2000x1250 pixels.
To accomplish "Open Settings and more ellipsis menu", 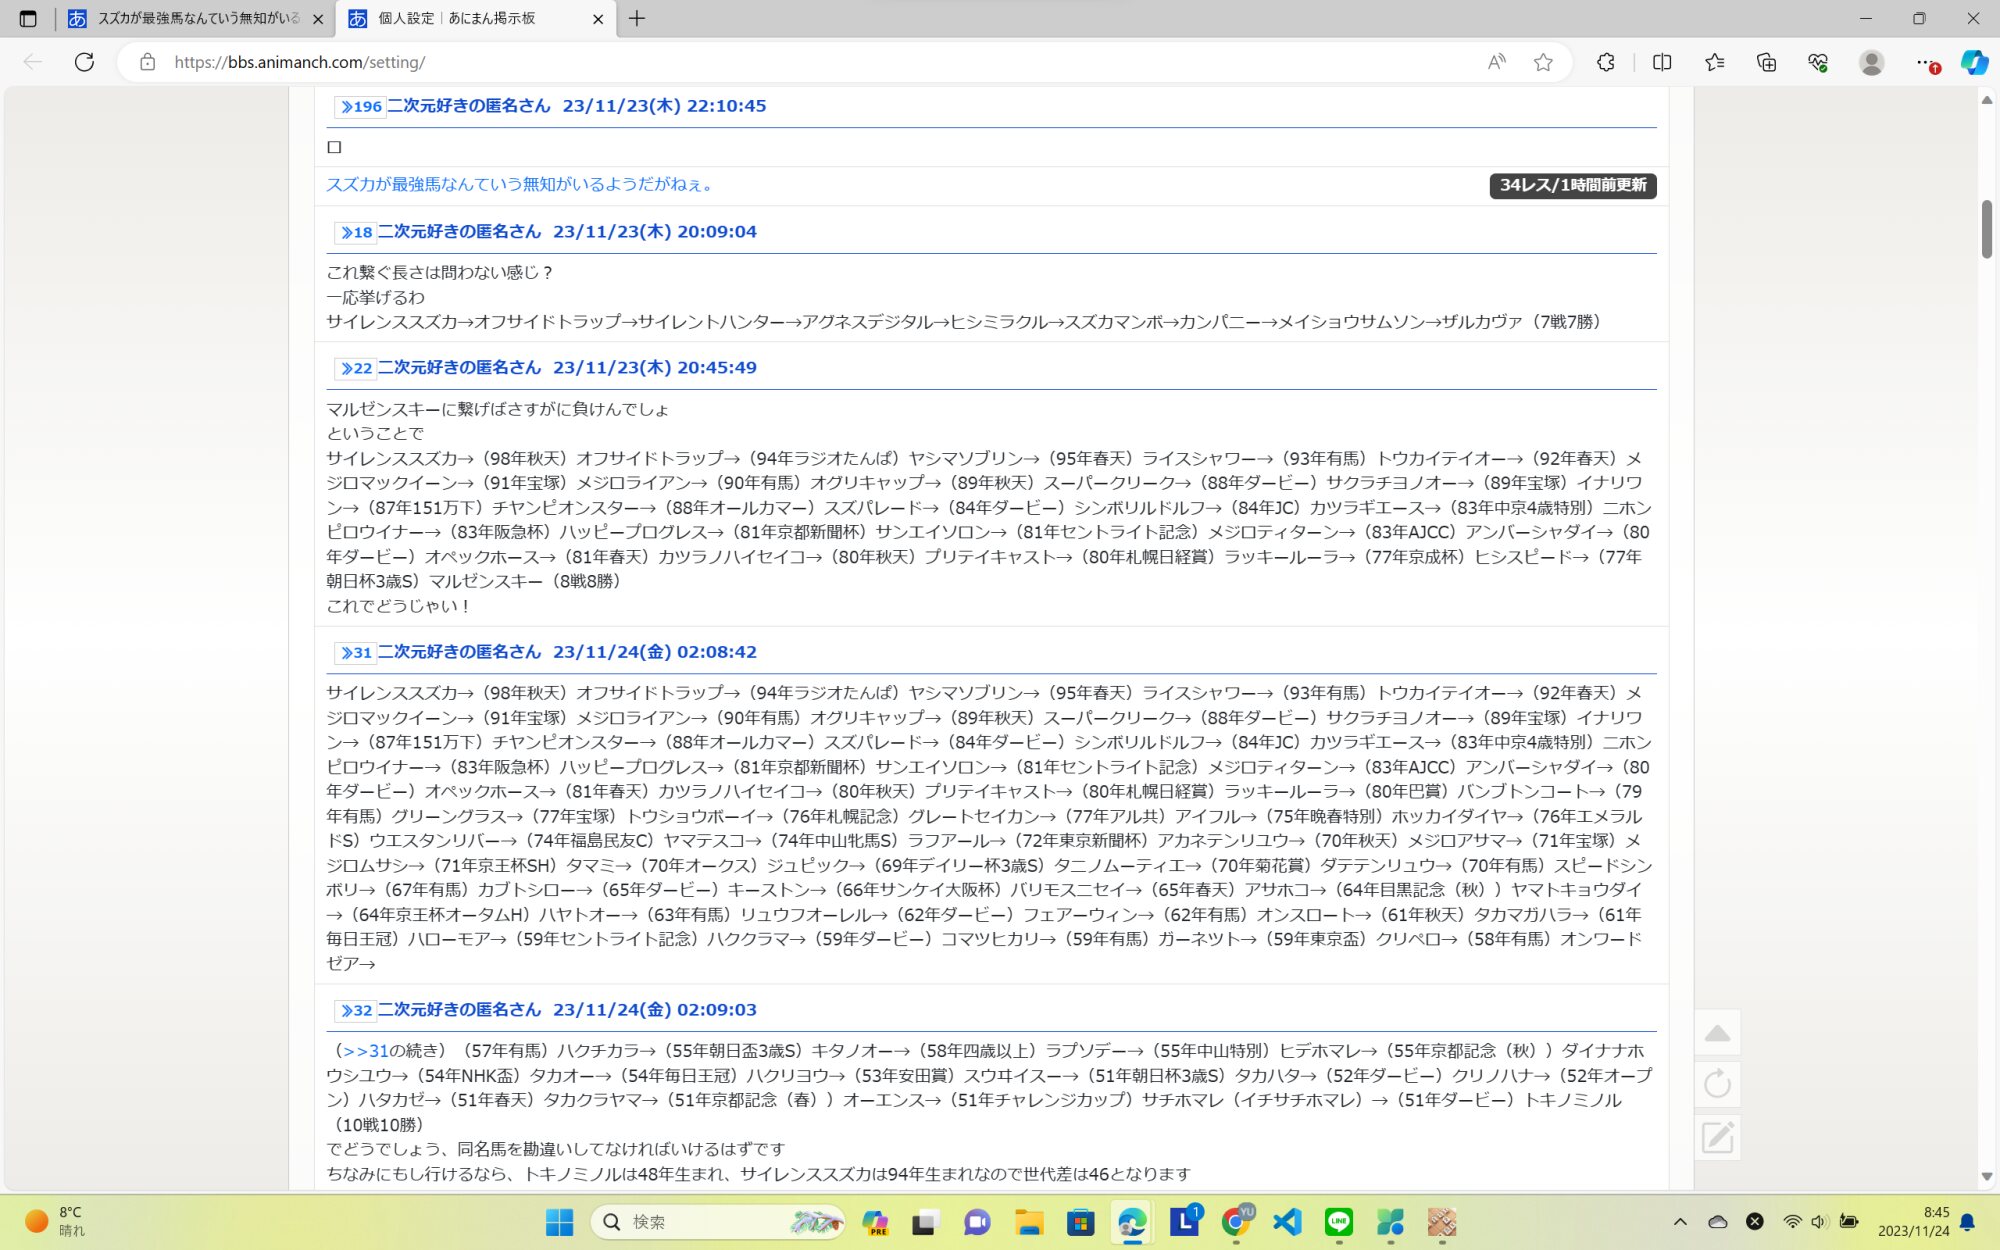I will pos(1923,62).
